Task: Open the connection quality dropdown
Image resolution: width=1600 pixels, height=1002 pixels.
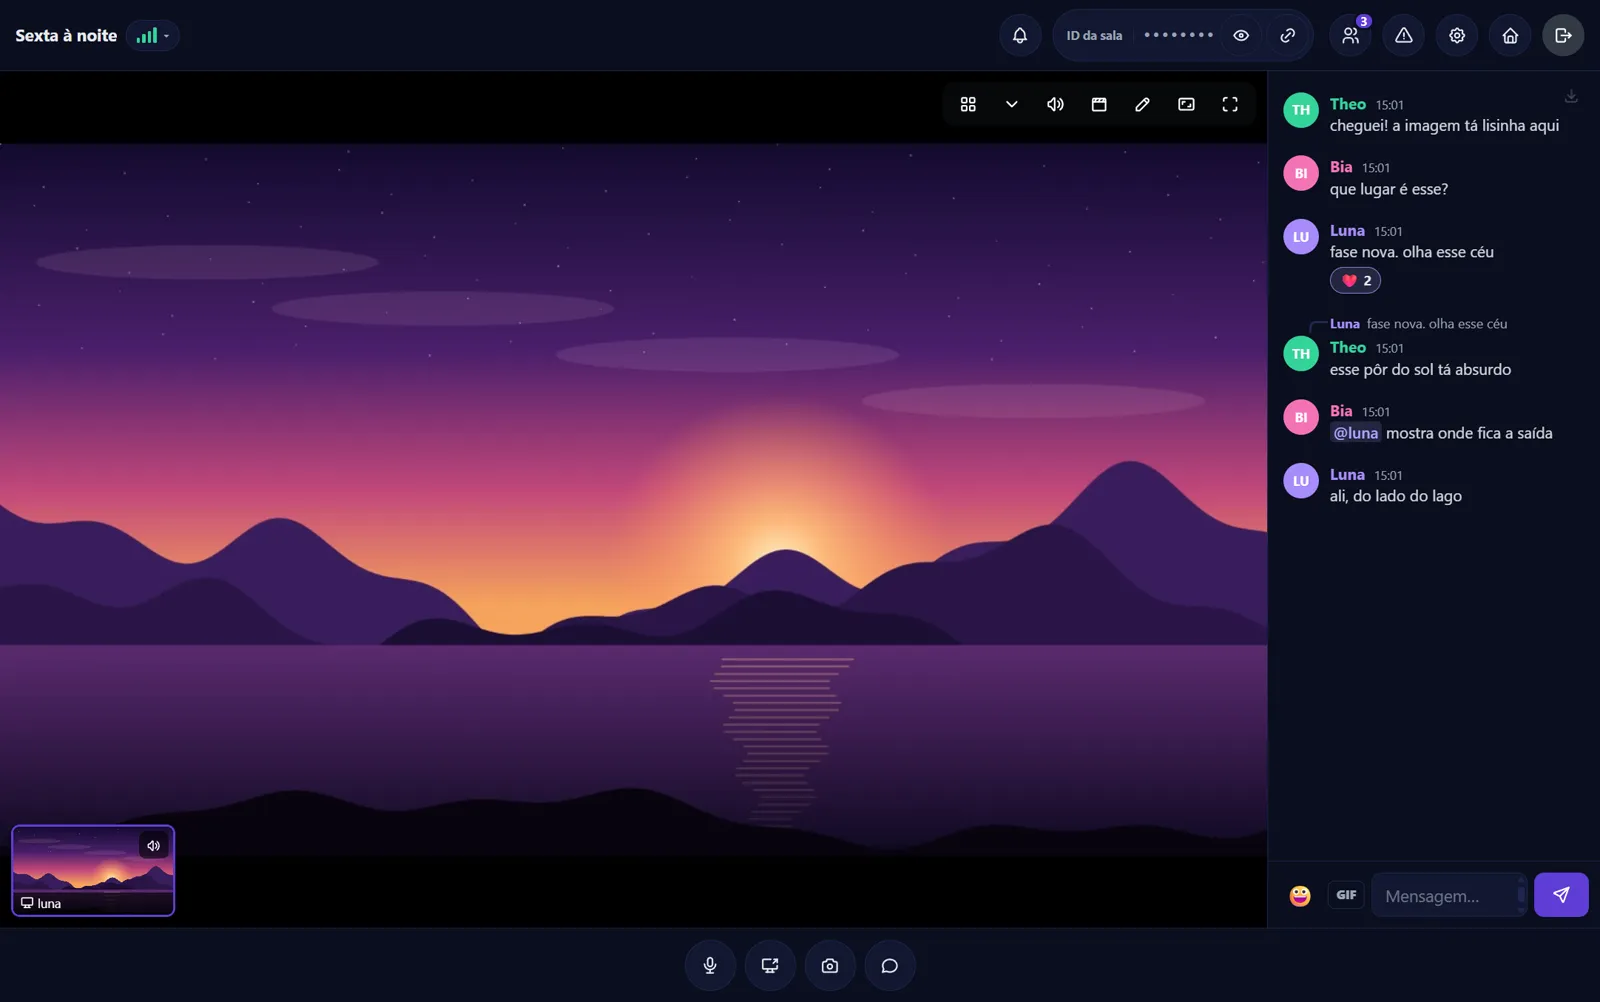Action: (153, 36)
